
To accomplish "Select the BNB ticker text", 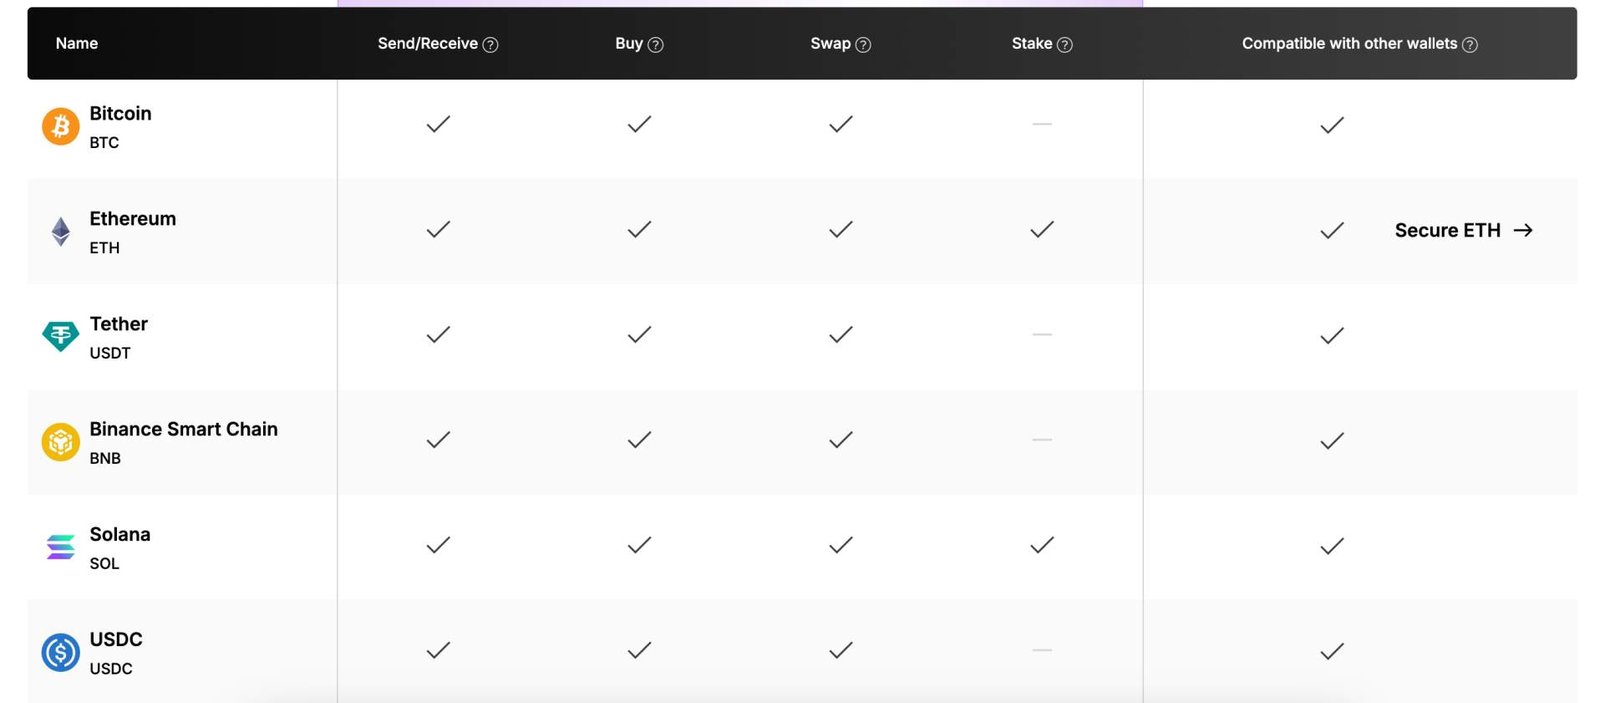I will click(105, 458).
